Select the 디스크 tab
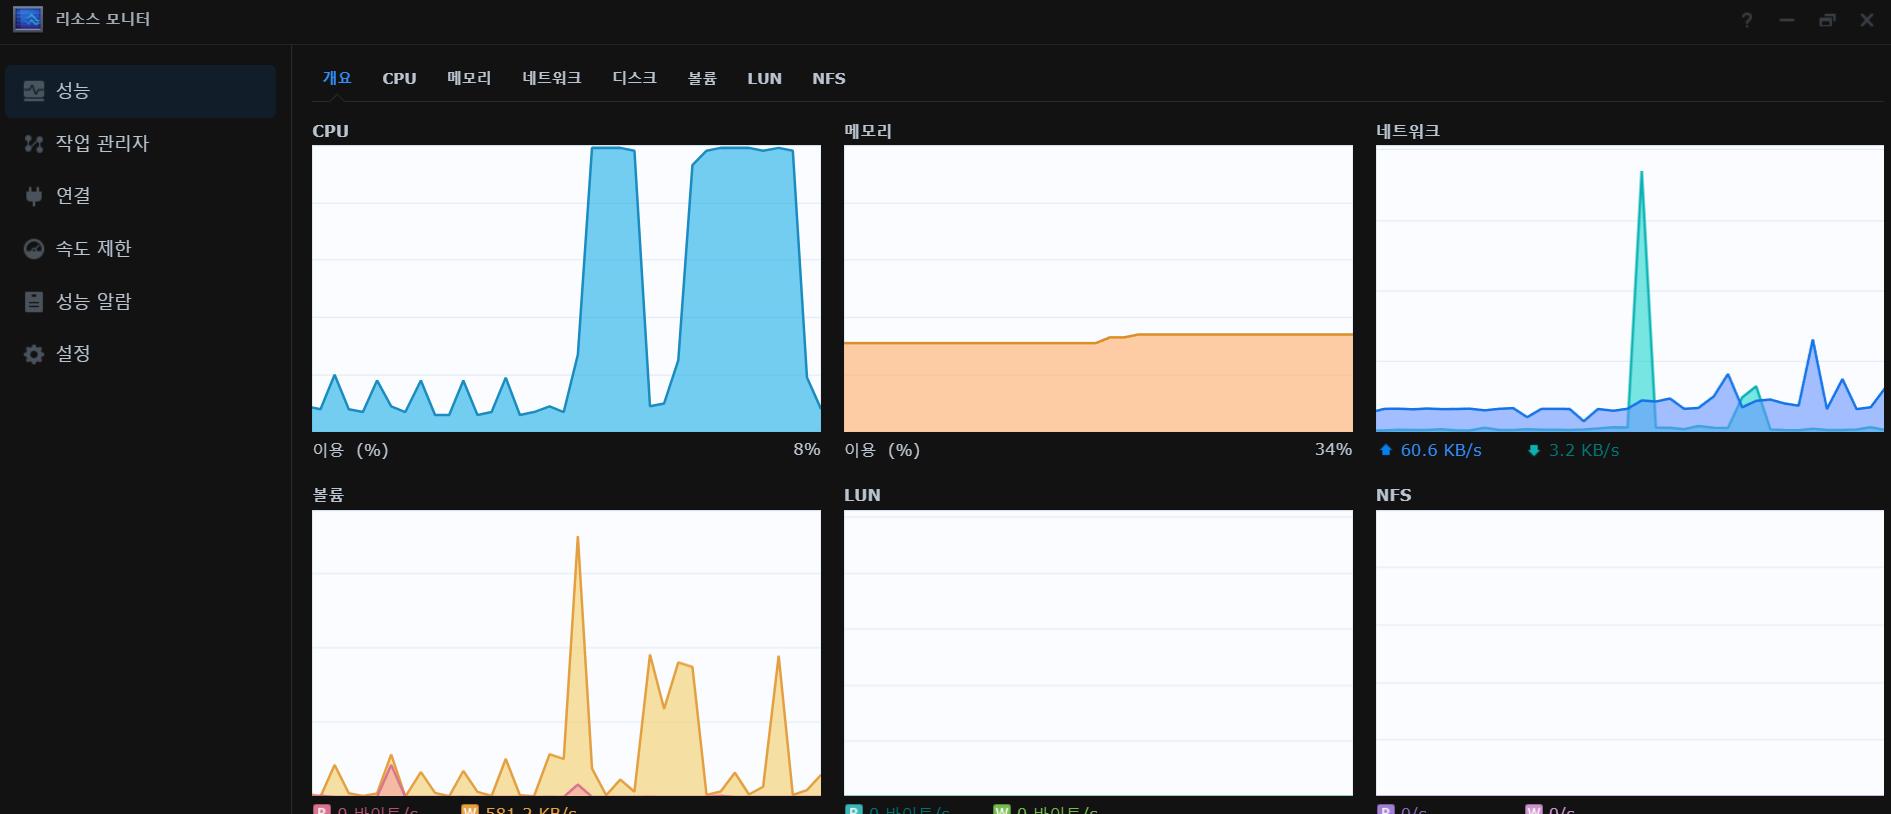 coord(634,79)
